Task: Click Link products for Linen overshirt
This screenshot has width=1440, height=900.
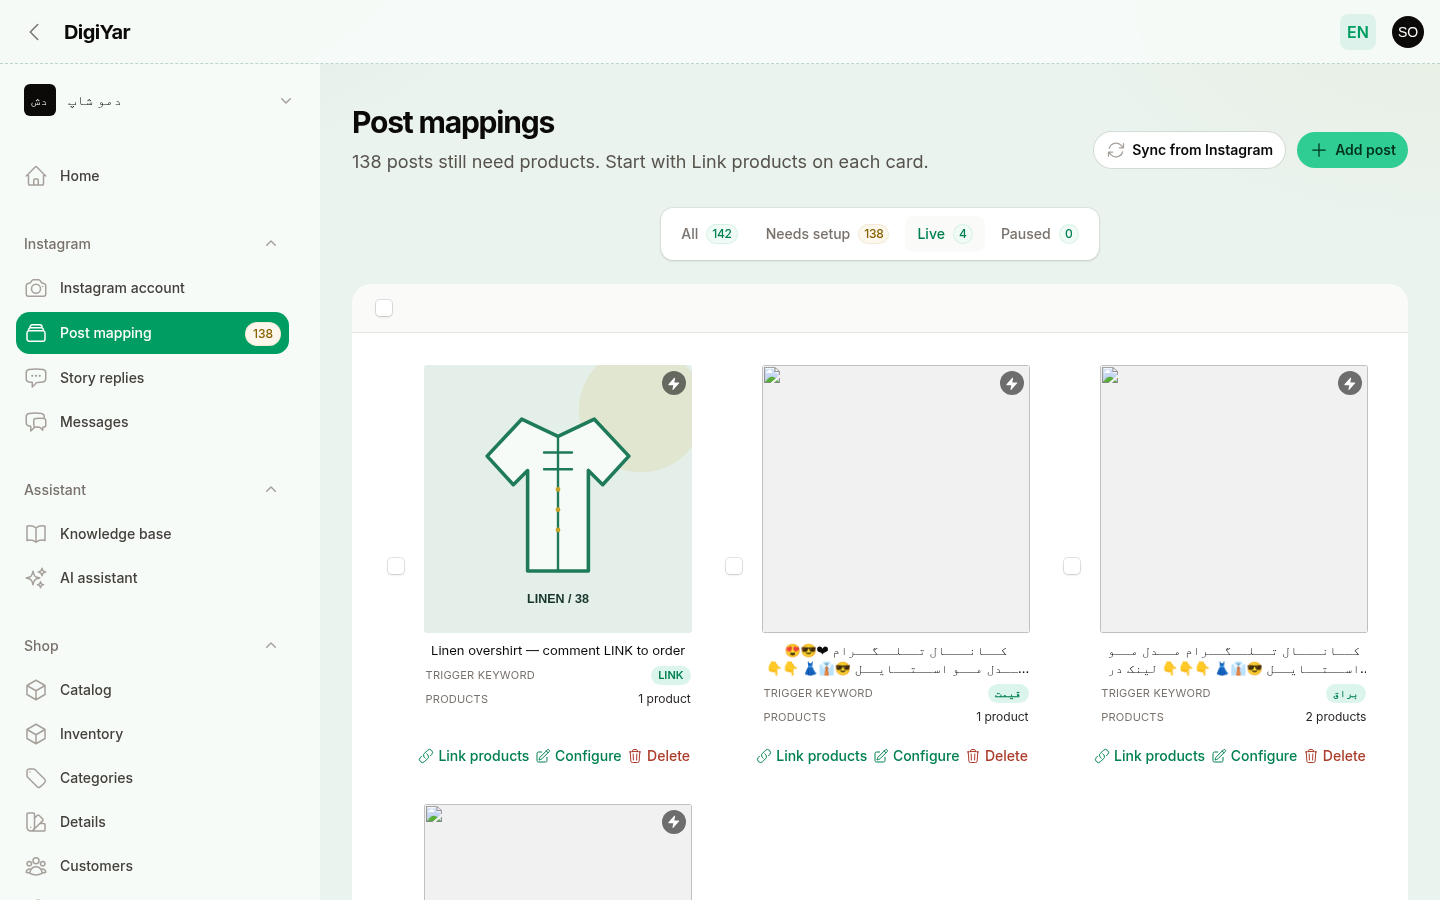Action: coord(474,756)
